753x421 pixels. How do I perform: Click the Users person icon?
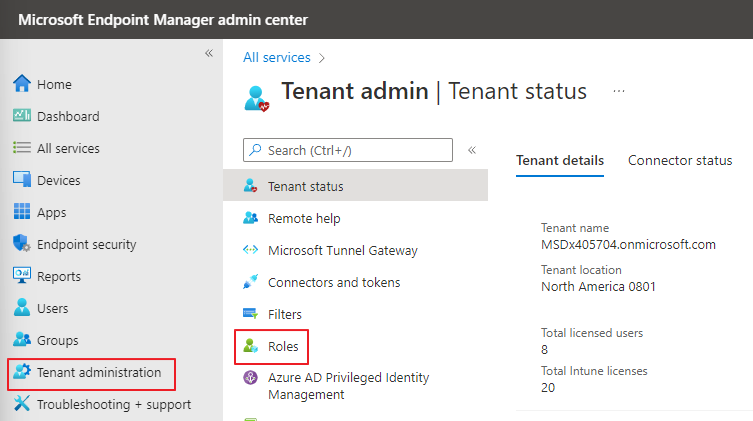pos(22,307)
